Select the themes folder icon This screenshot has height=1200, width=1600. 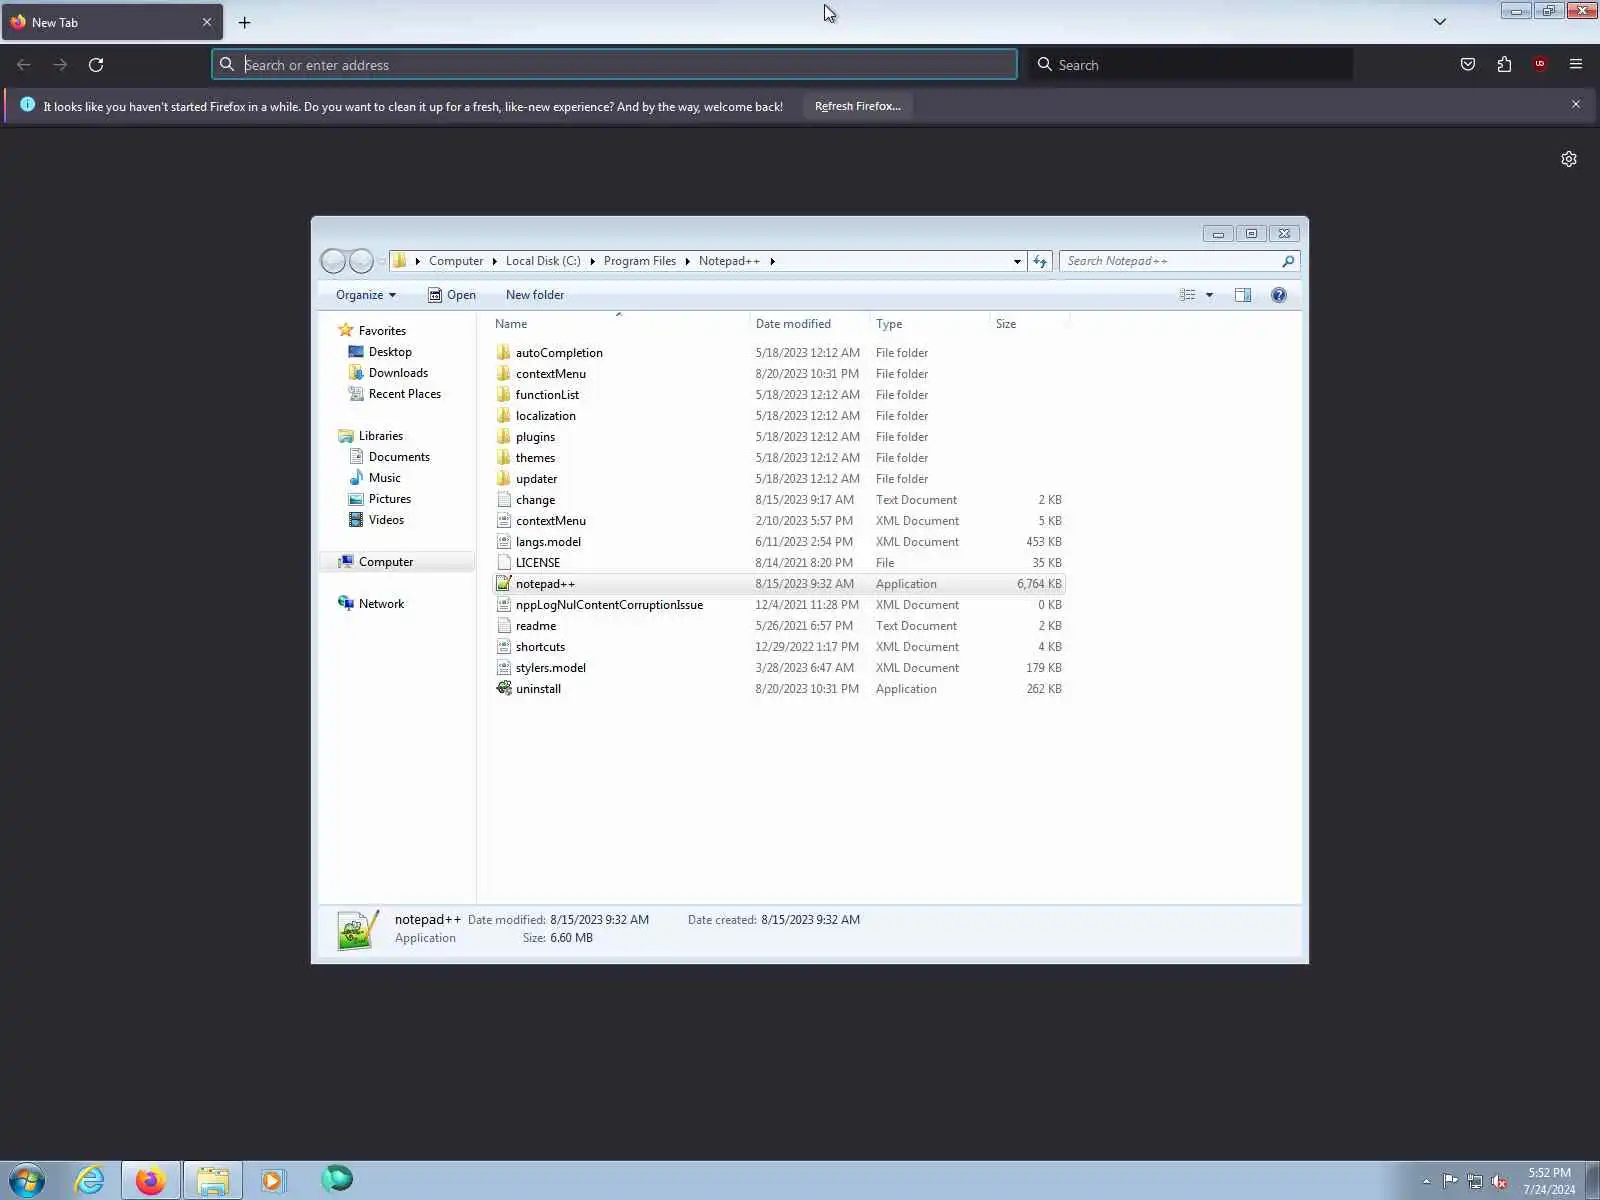click(504, 457)
